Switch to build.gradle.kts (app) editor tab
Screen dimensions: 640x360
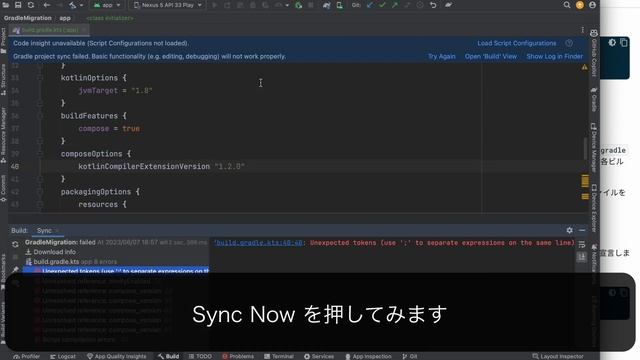click(49, 30)
